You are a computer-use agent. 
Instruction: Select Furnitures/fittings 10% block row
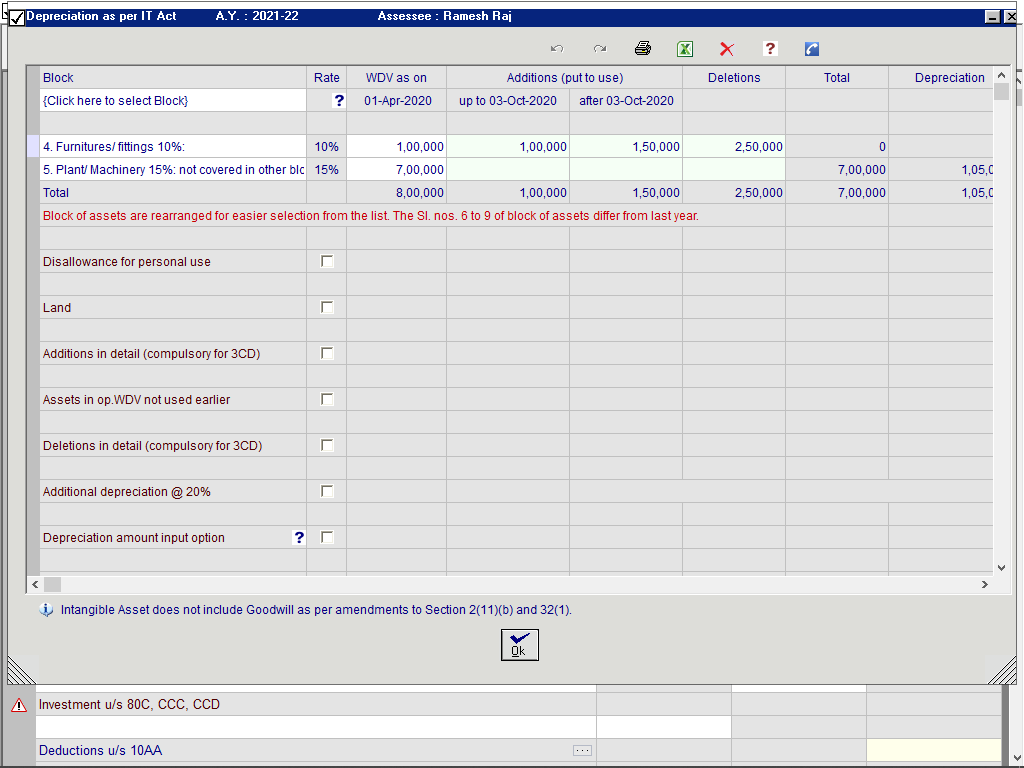[170, 147]
